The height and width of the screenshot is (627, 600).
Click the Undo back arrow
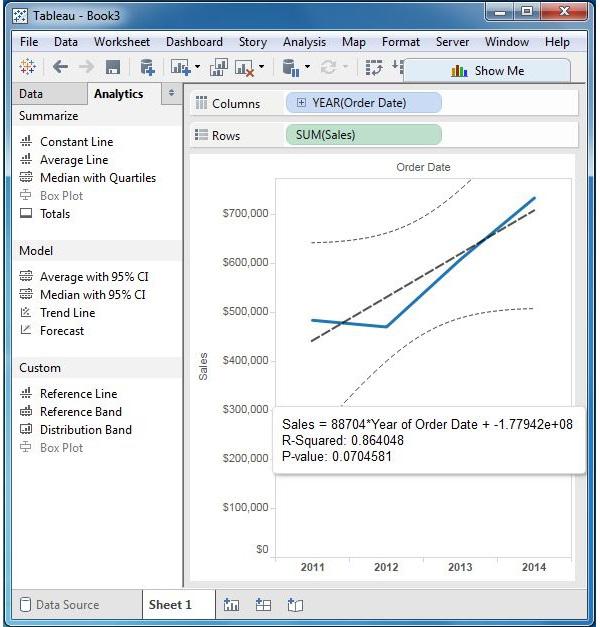(x=60, y=67)
